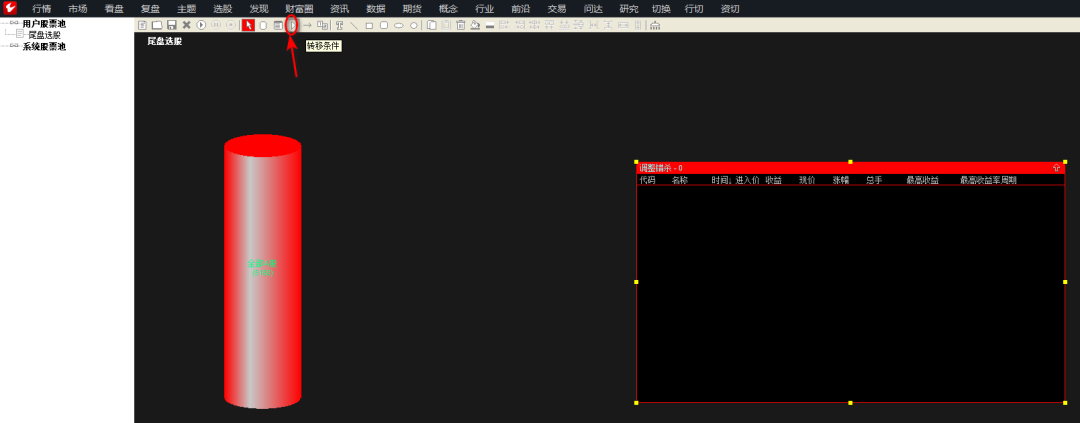Screen dimensions: 1080x423
Task: Click the paint bucket fill icon
Action: 475,25
